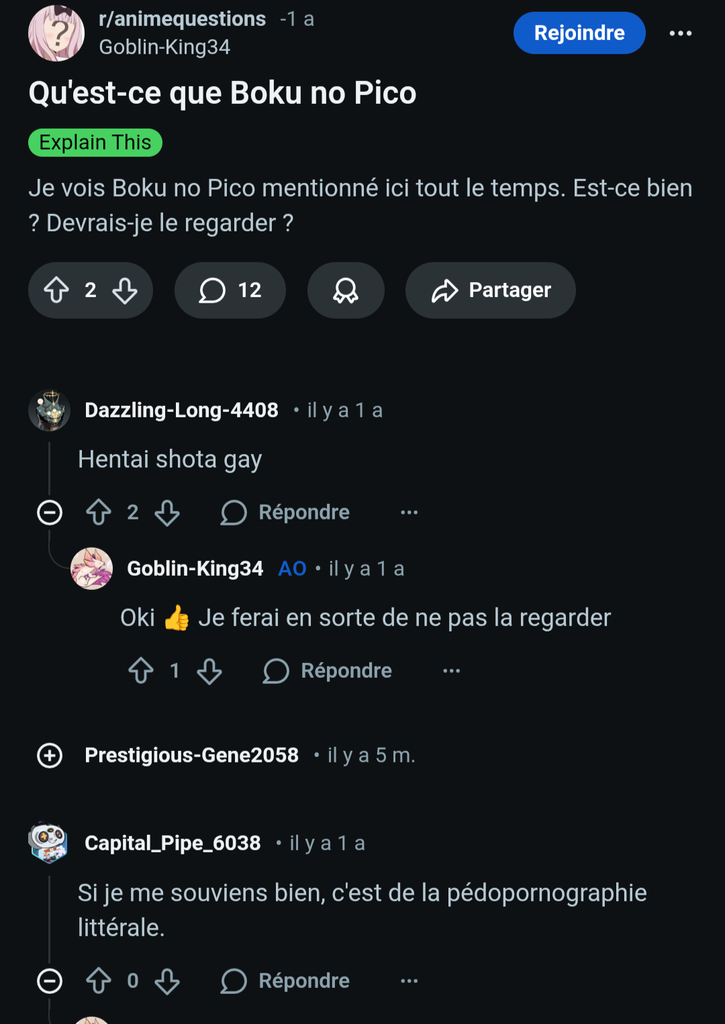Collapse the Dazzling-Long-4408 comment thread

click(49, 512)
